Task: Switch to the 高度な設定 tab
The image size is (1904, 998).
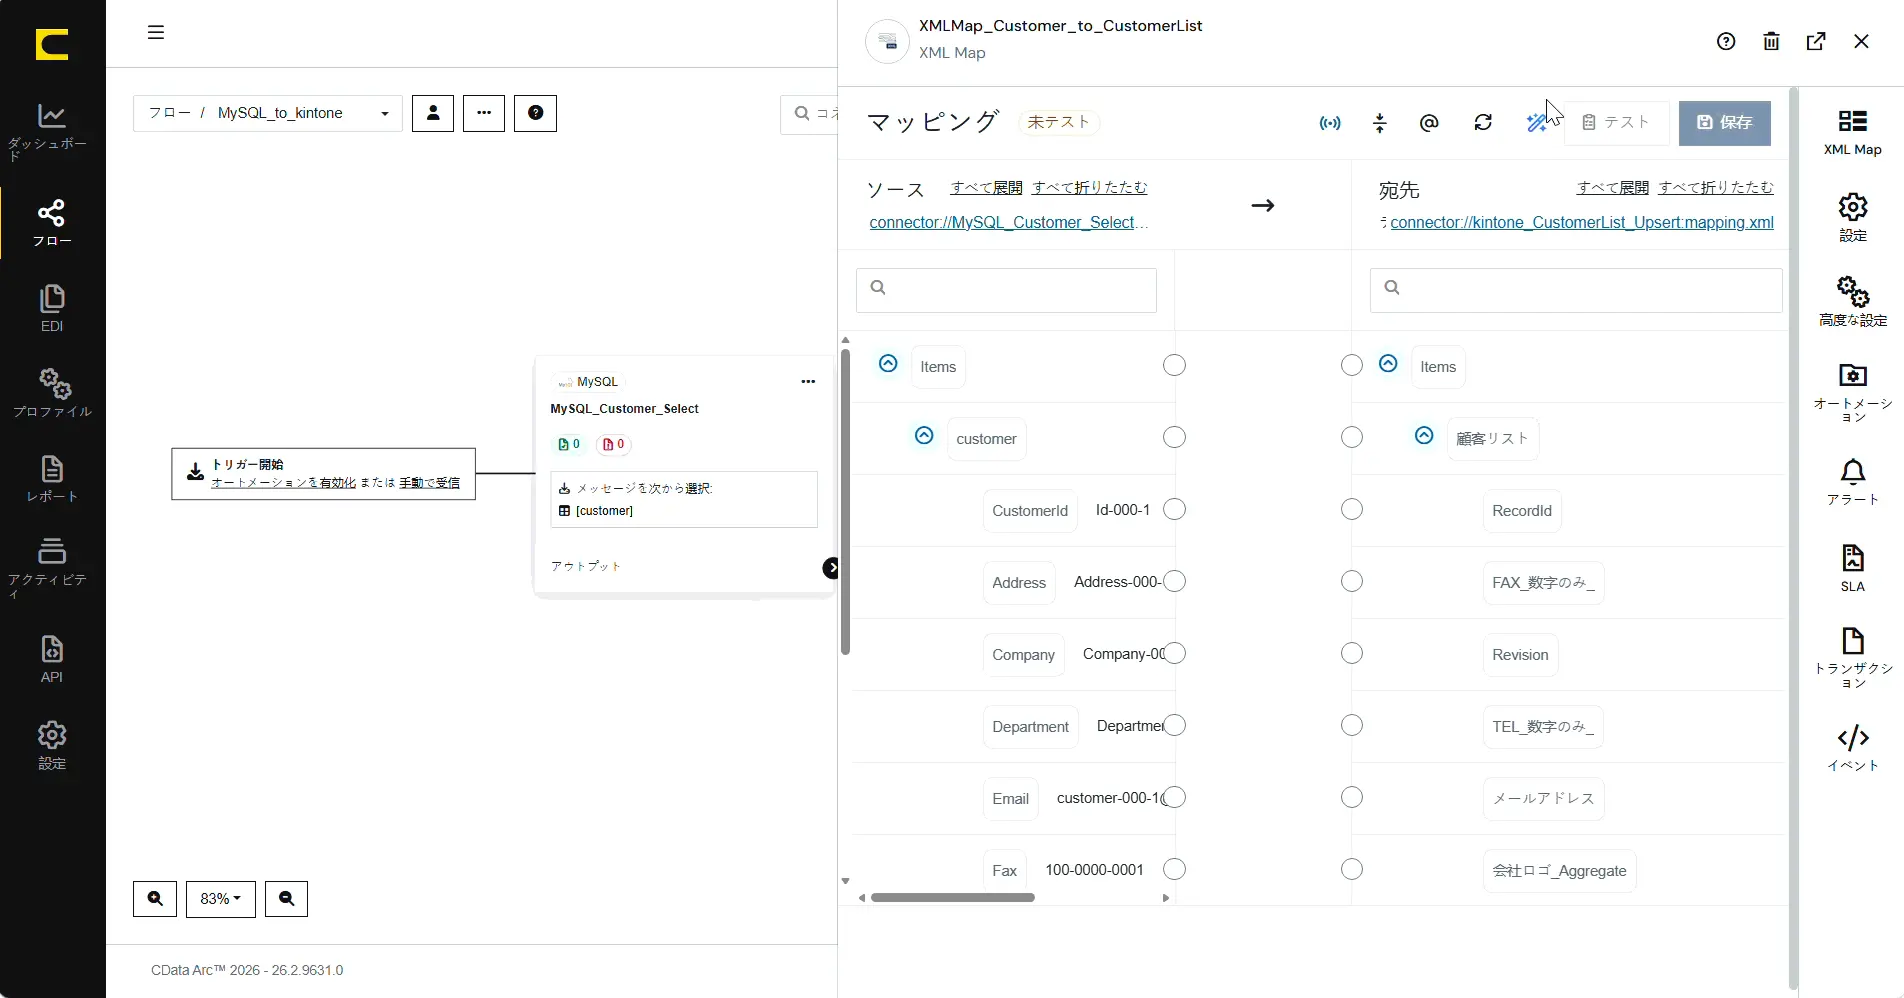Action: 1853,302
